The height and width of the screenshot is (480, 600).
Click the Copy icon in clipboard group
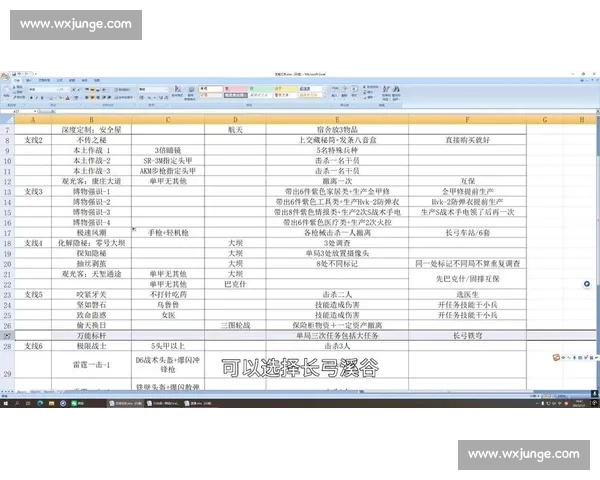pyautogui.click(x=14, y=92)
